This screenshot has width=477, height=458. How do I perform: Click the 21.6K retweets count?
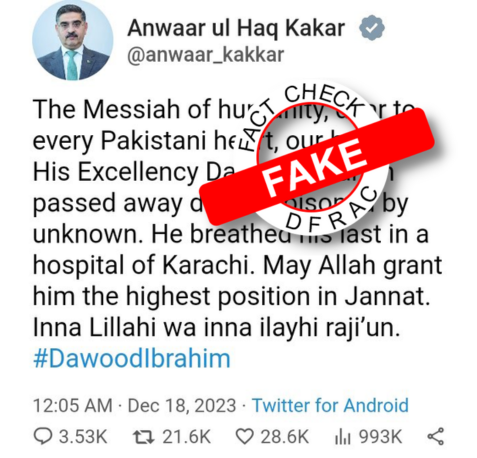coord(187,437)
